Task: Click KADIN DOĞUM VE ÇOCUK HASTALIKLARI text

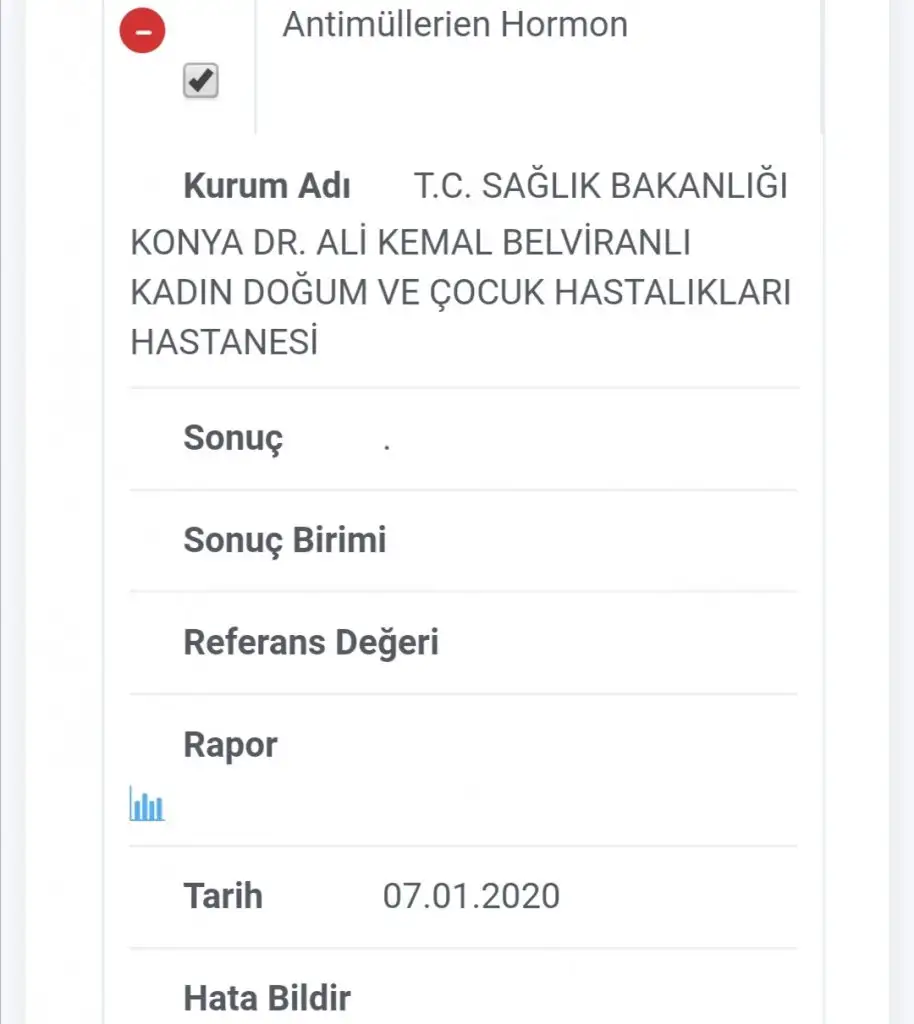Action: click(460, 293)
